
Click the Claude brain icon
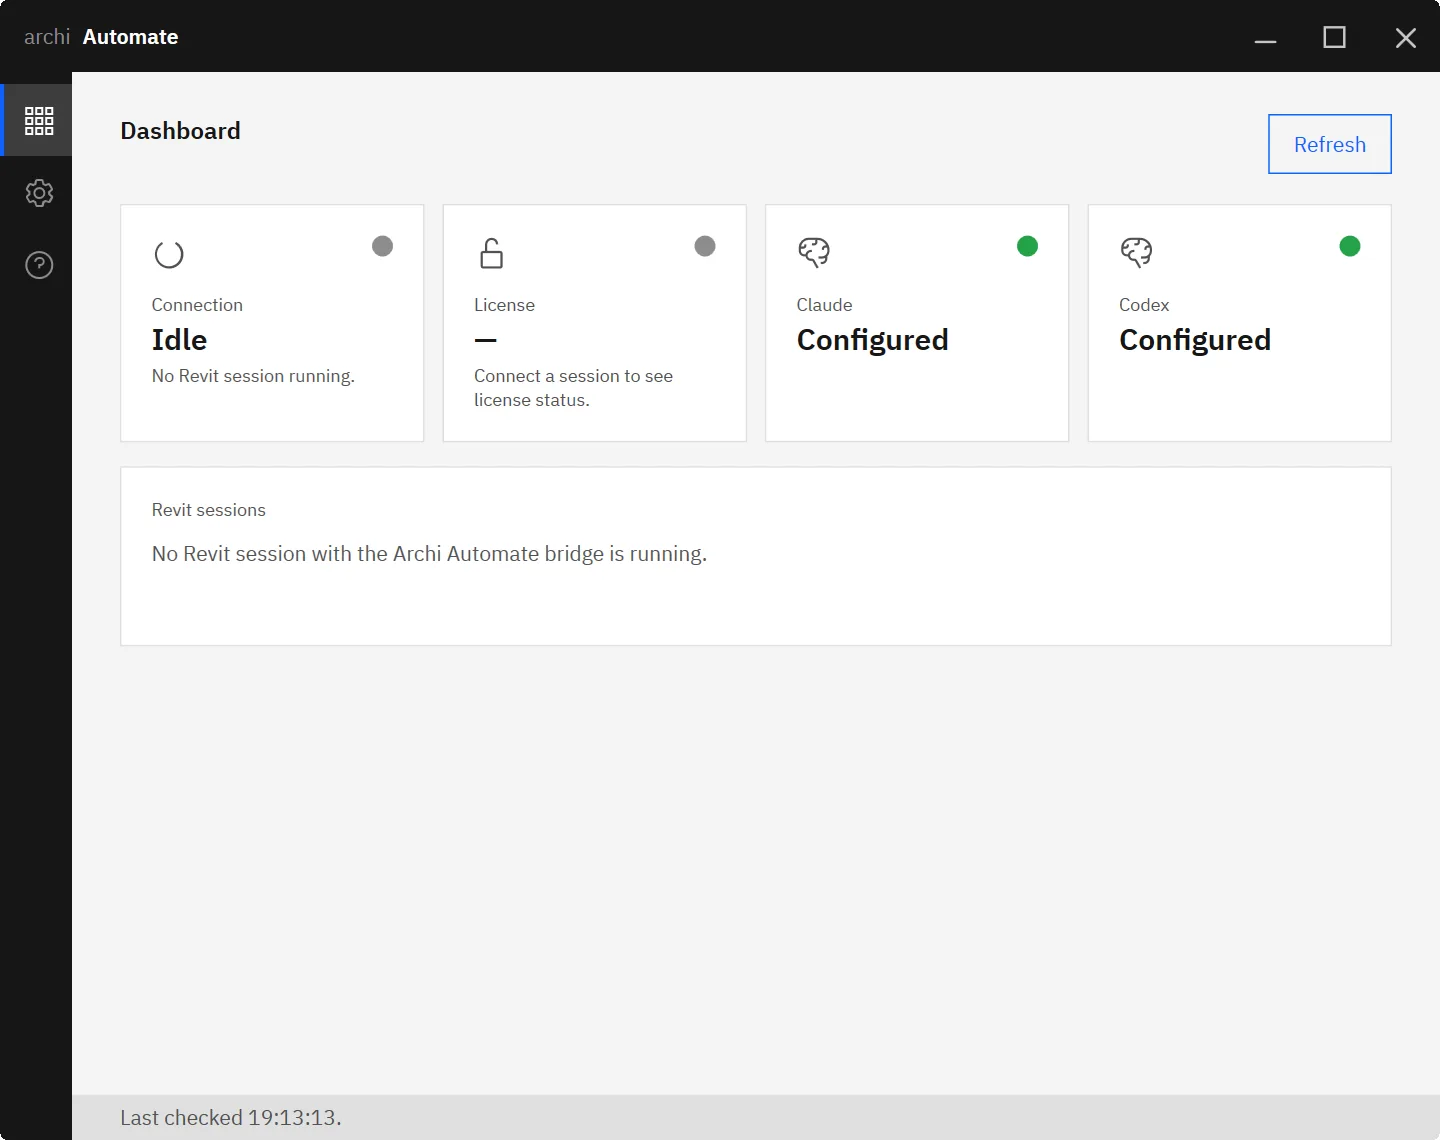[814, 252]
